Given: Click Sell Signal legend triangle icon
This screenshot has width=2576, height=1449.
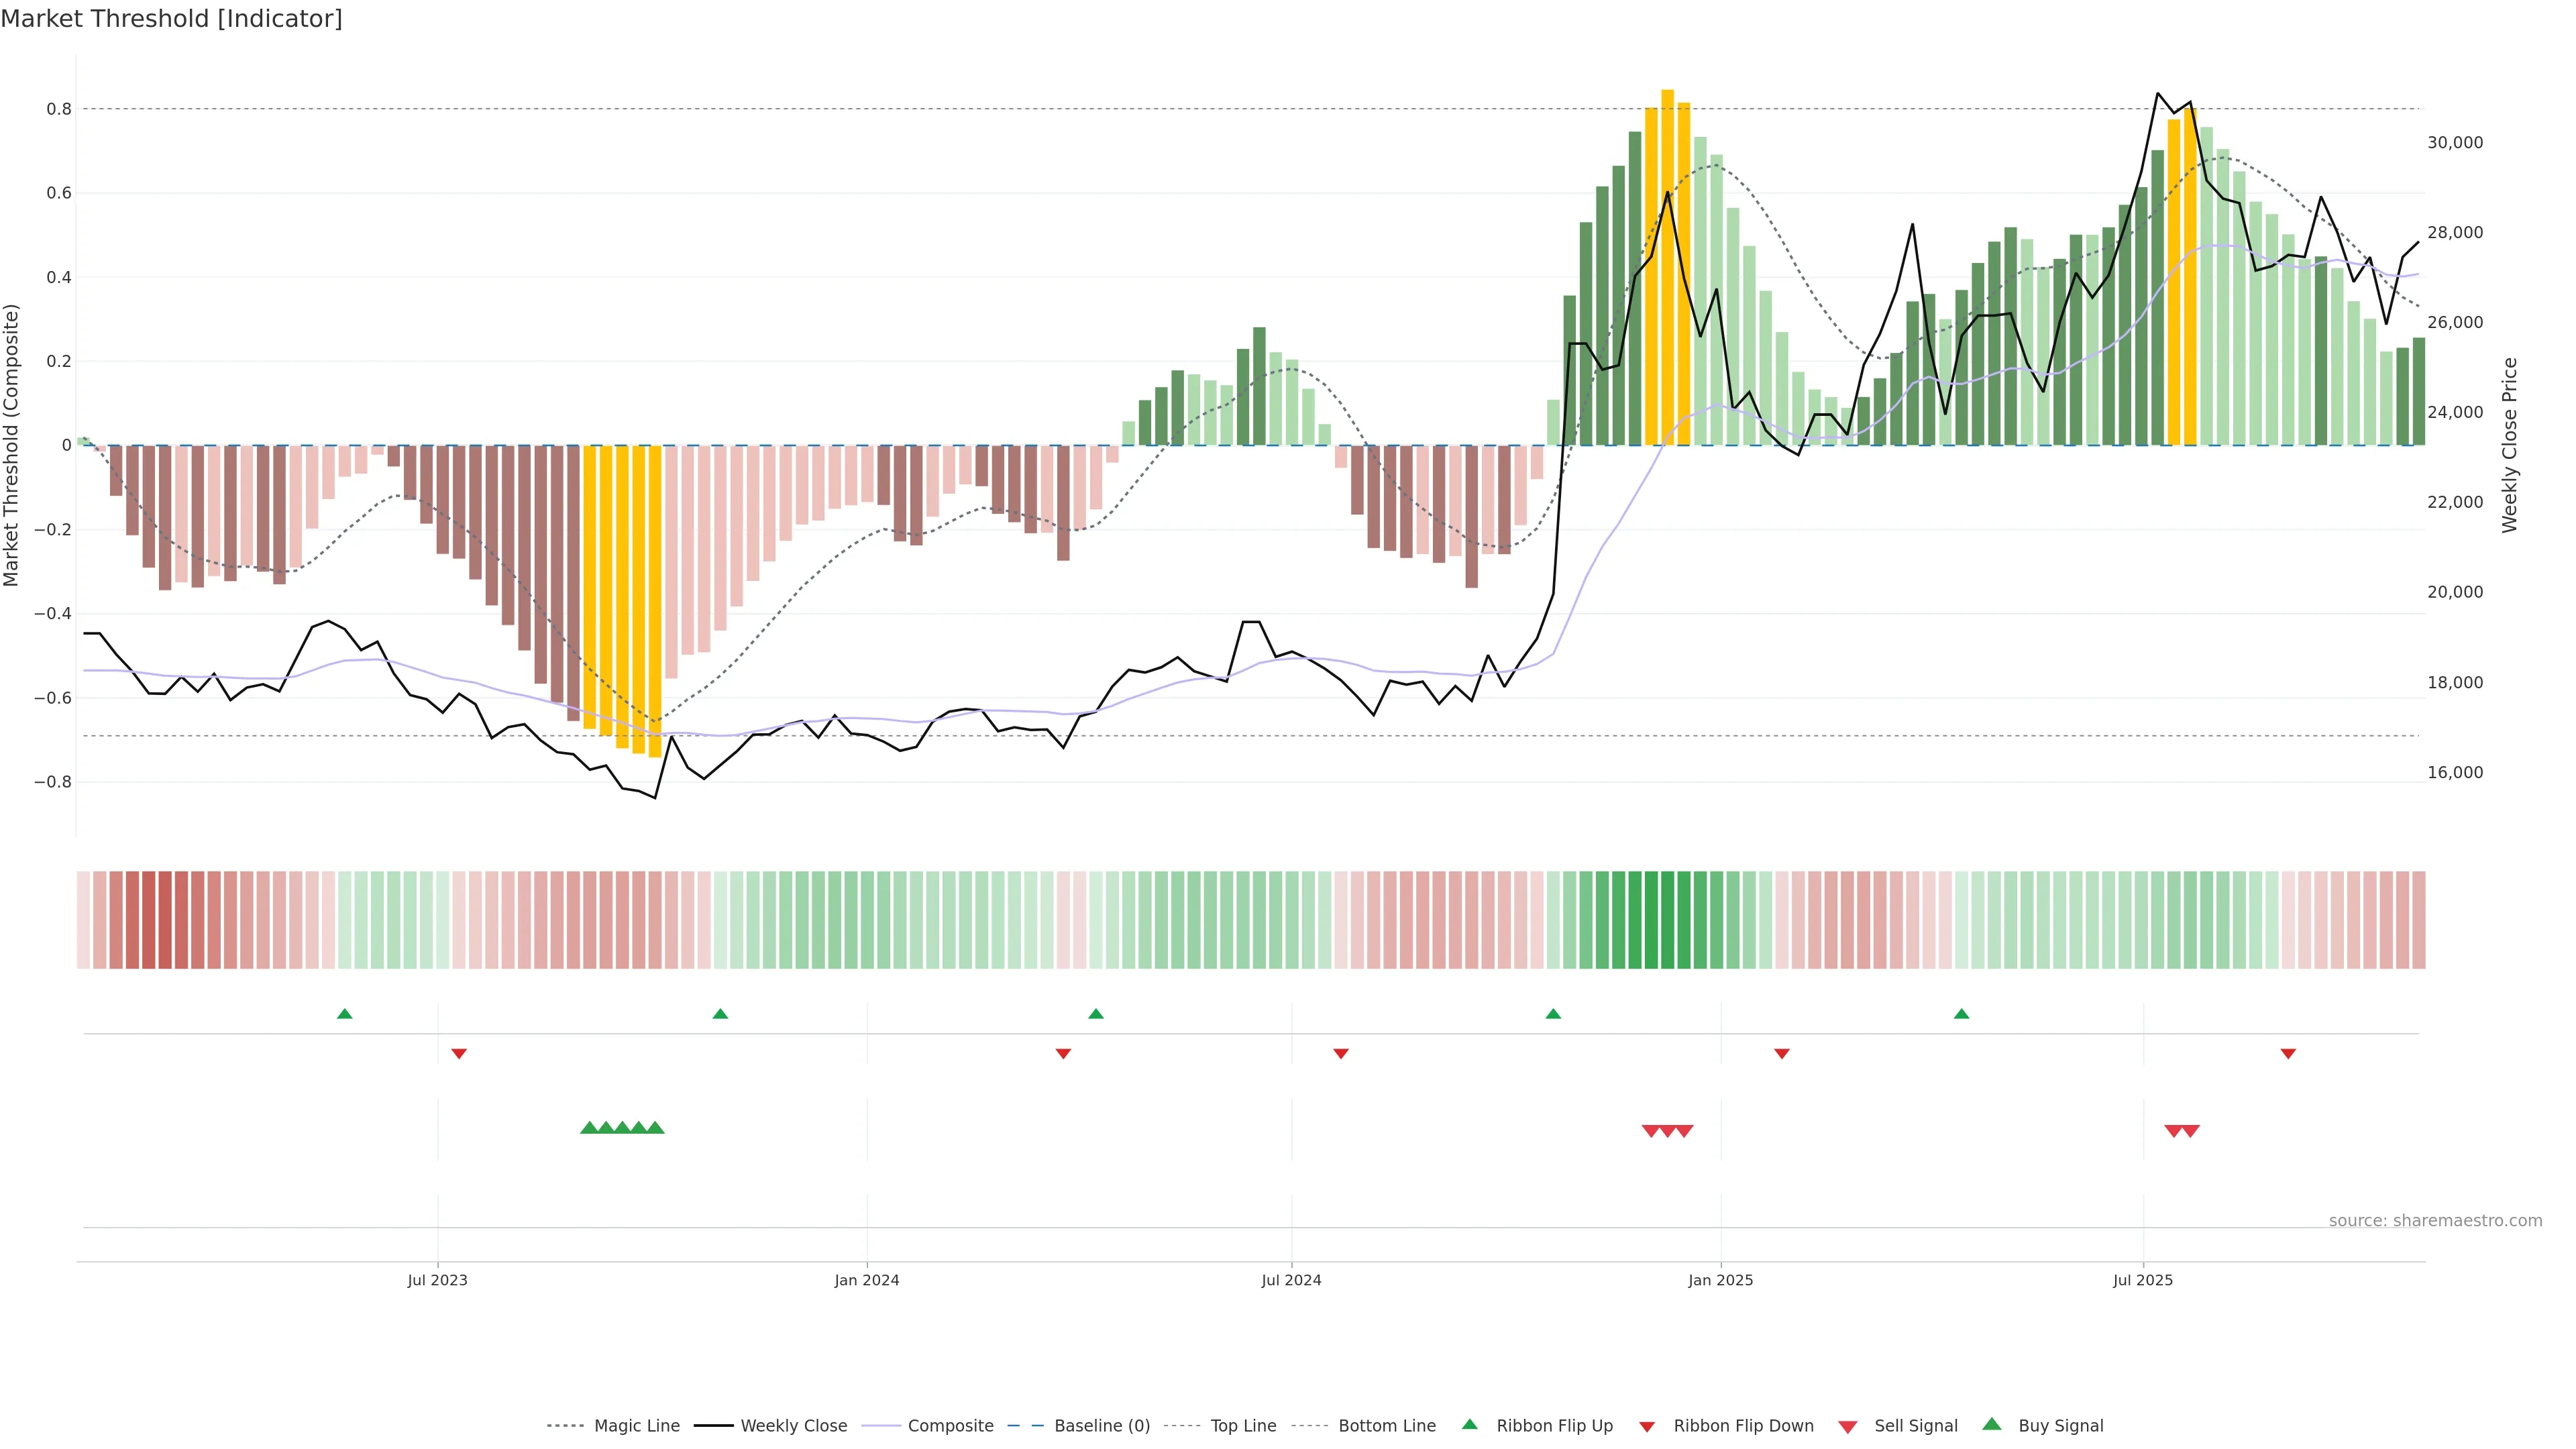Looking at the screenshot, I should (1848, 1427).
